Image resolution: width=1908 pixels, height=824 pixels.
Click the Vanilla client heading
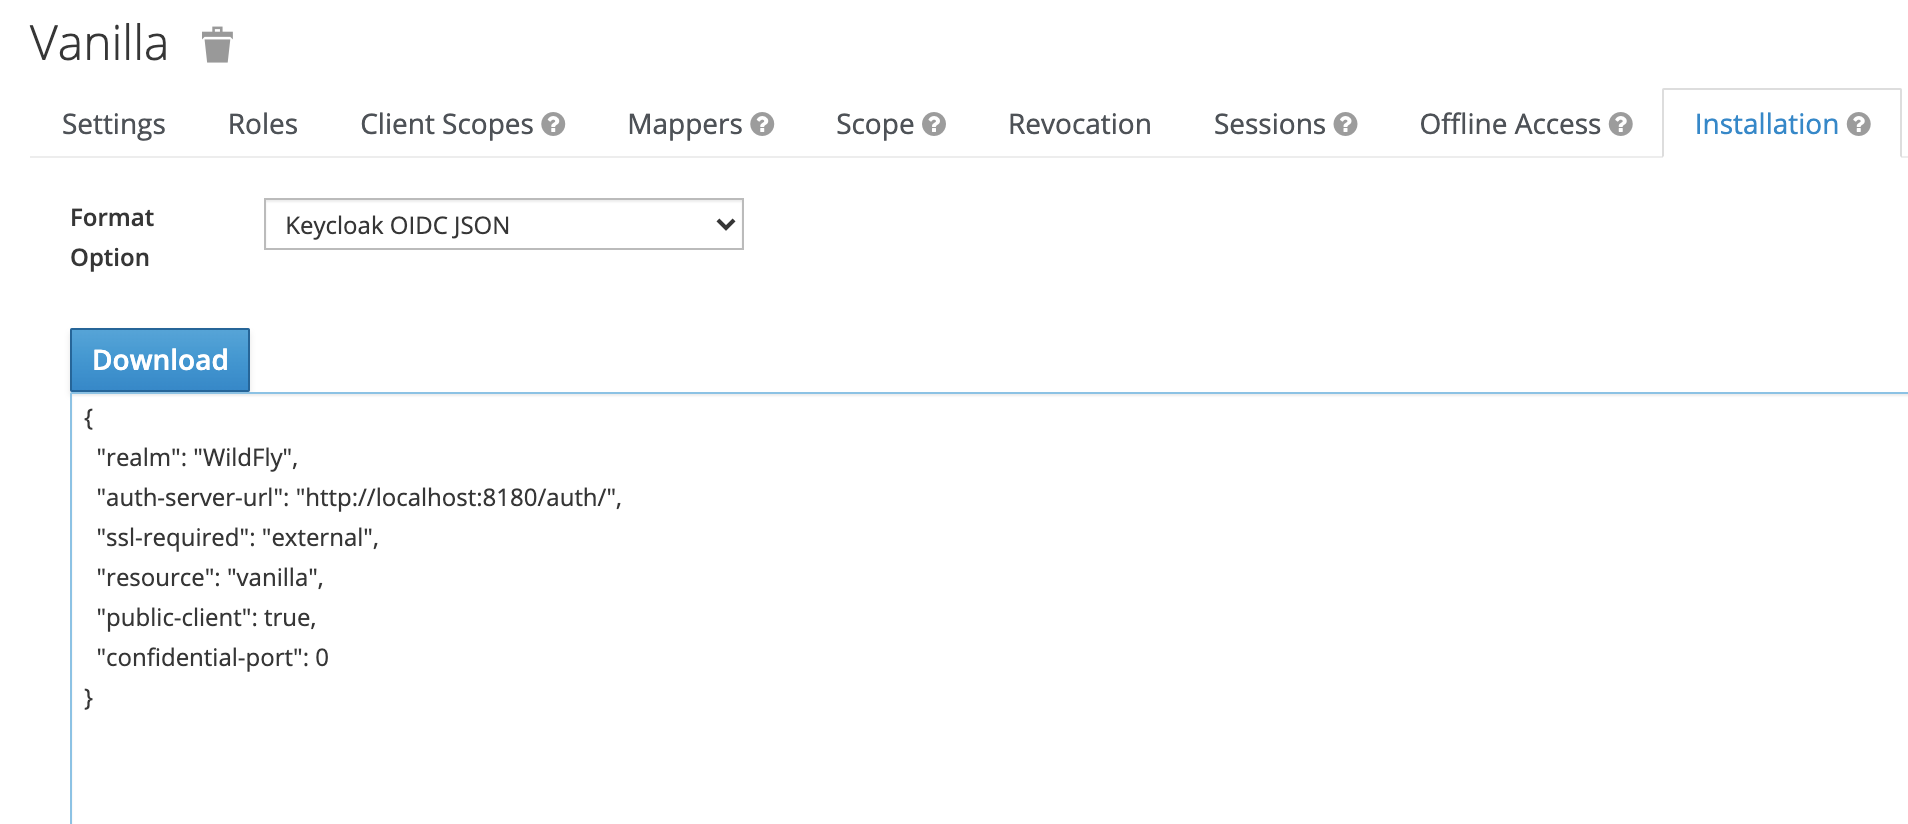(99, 44)
